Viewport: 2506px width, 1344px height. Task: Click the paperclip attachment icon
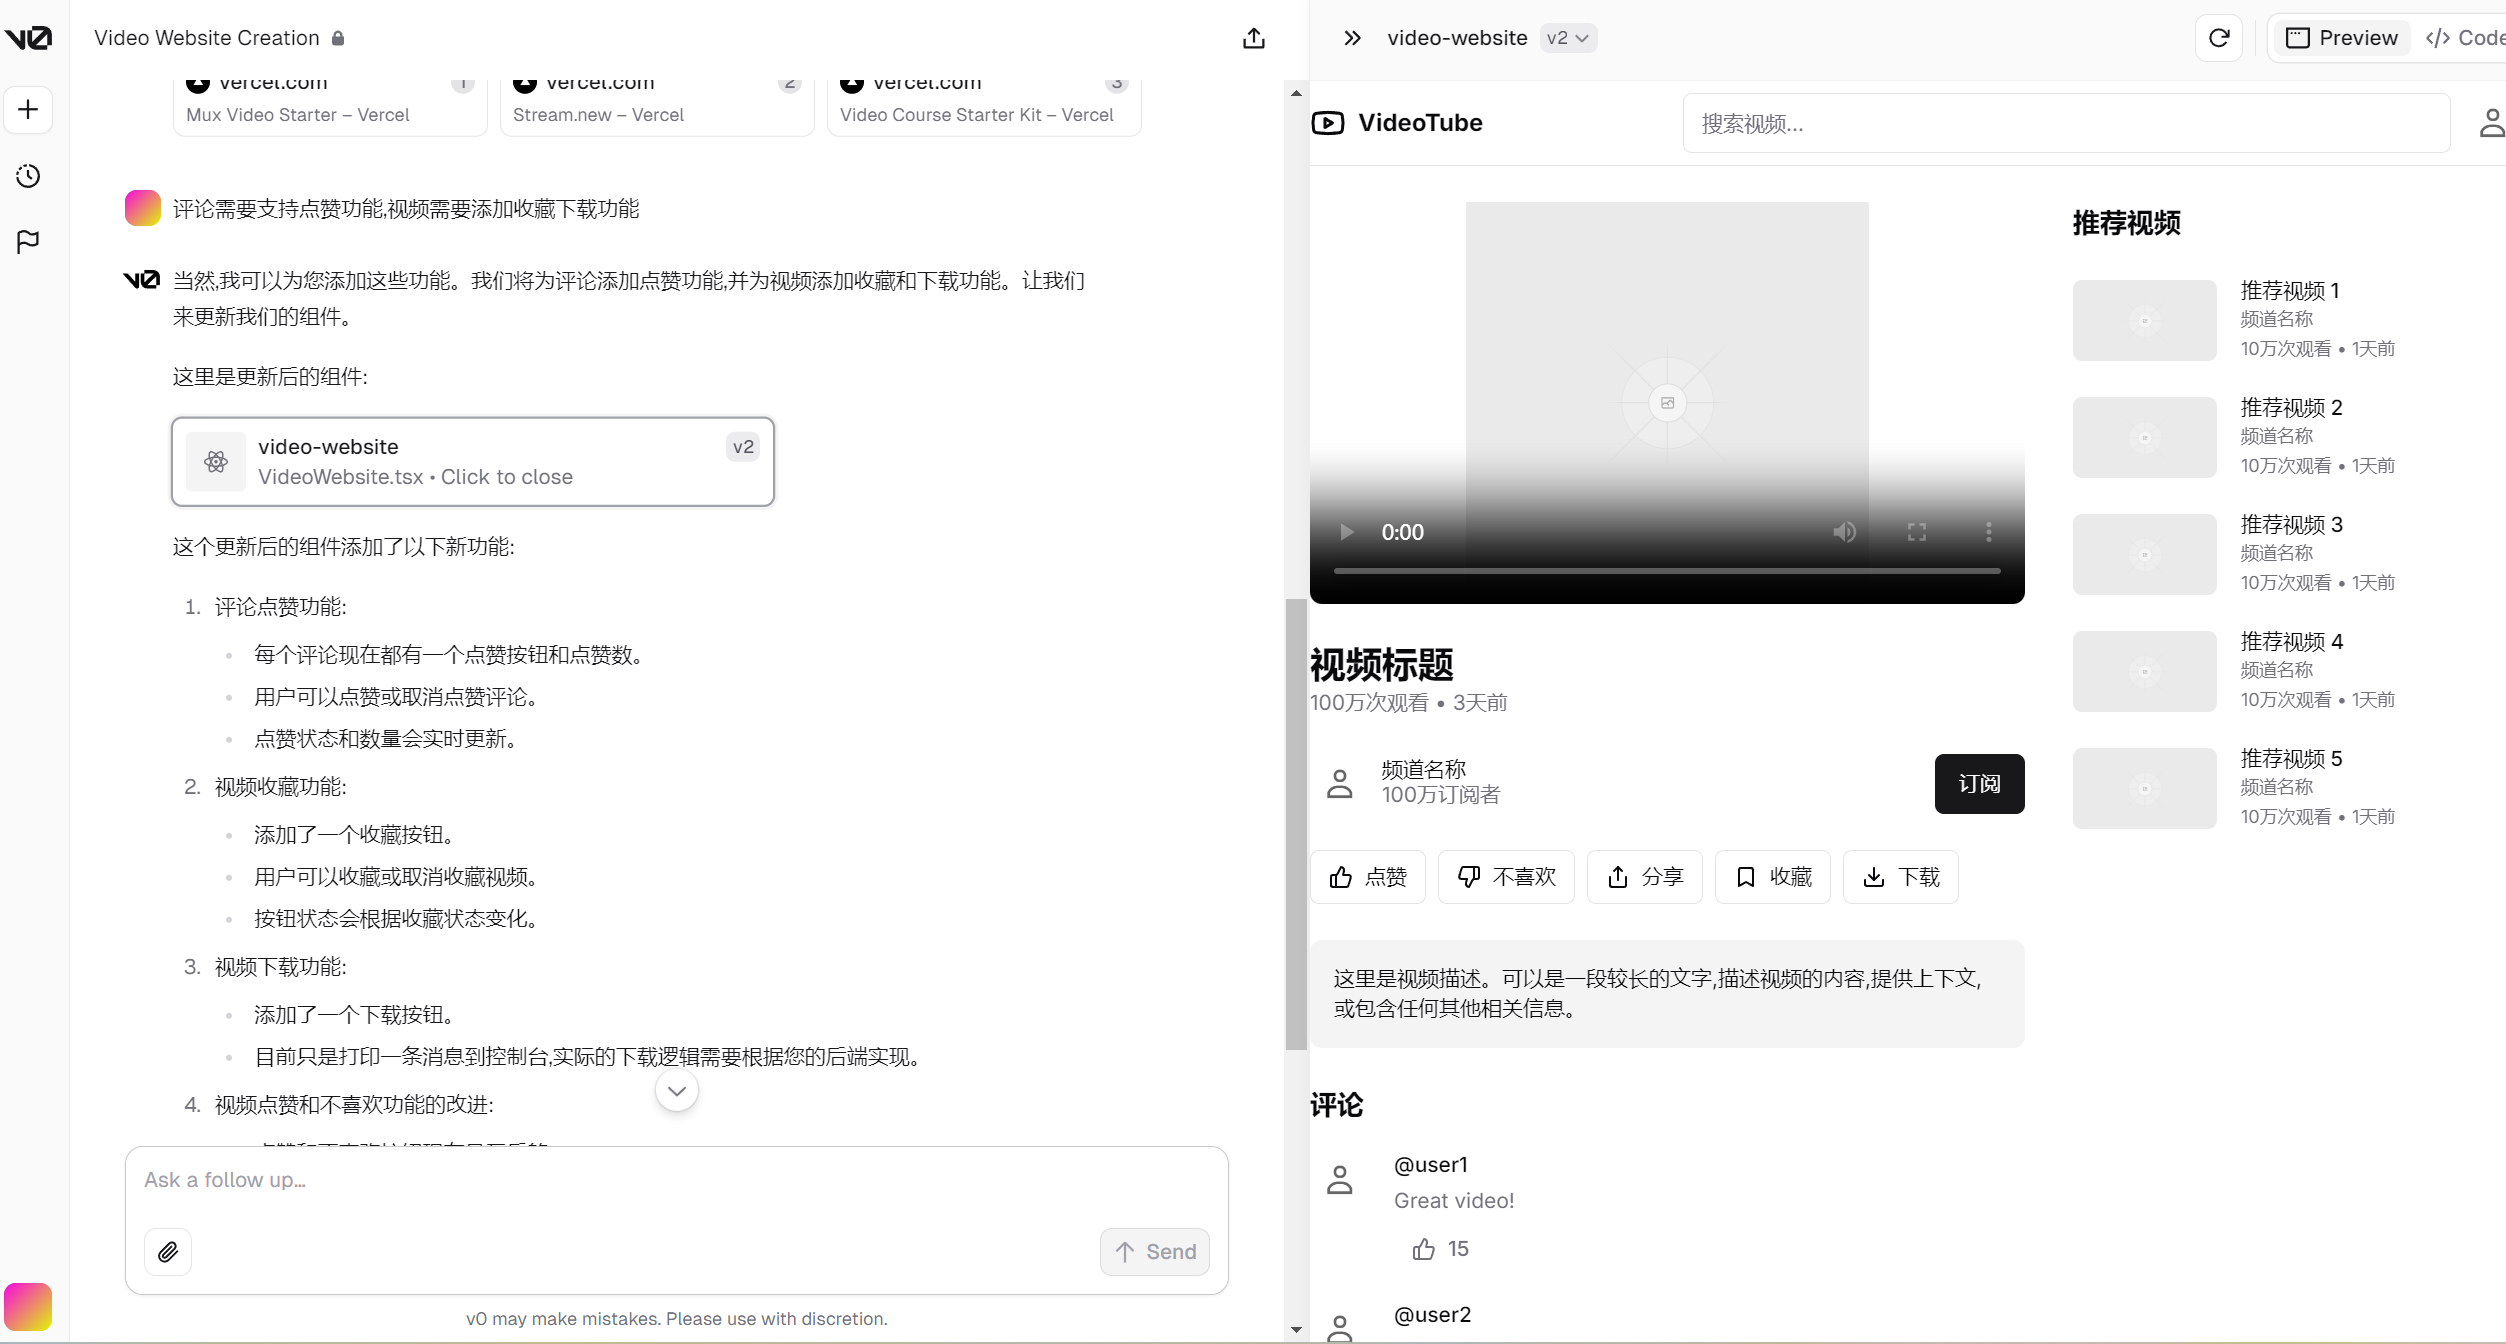coord(168,1251)
